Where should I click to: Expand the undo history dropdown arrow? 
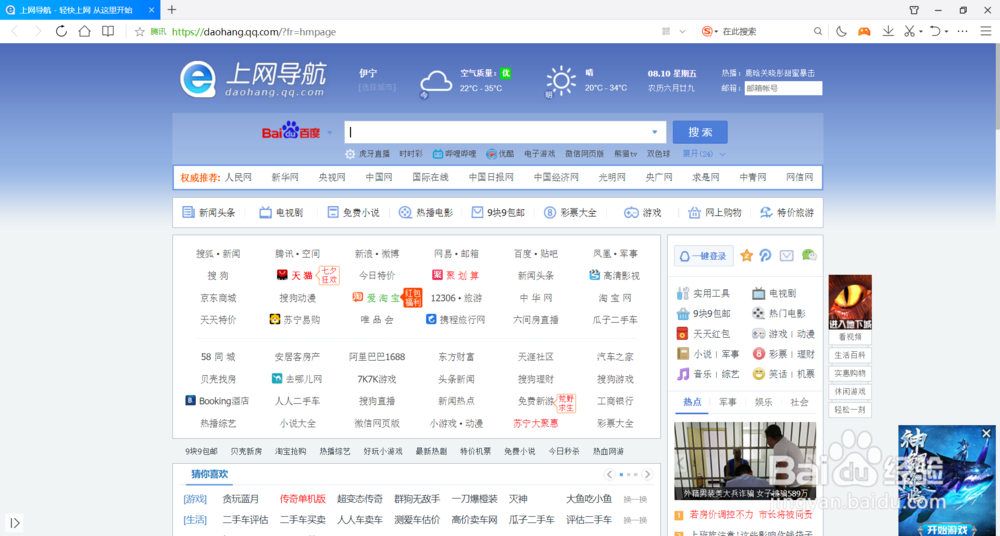946,32
